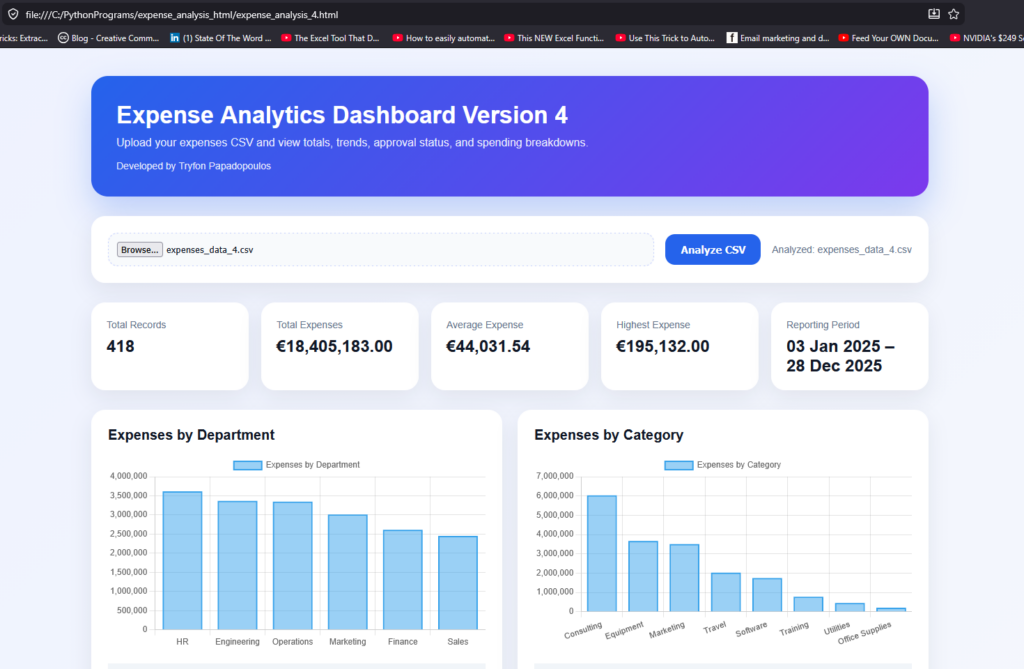Open The Excel Tool That D... bookmark
The width and height of the screenshot is (1024, 669).
(x=330, y=38)
